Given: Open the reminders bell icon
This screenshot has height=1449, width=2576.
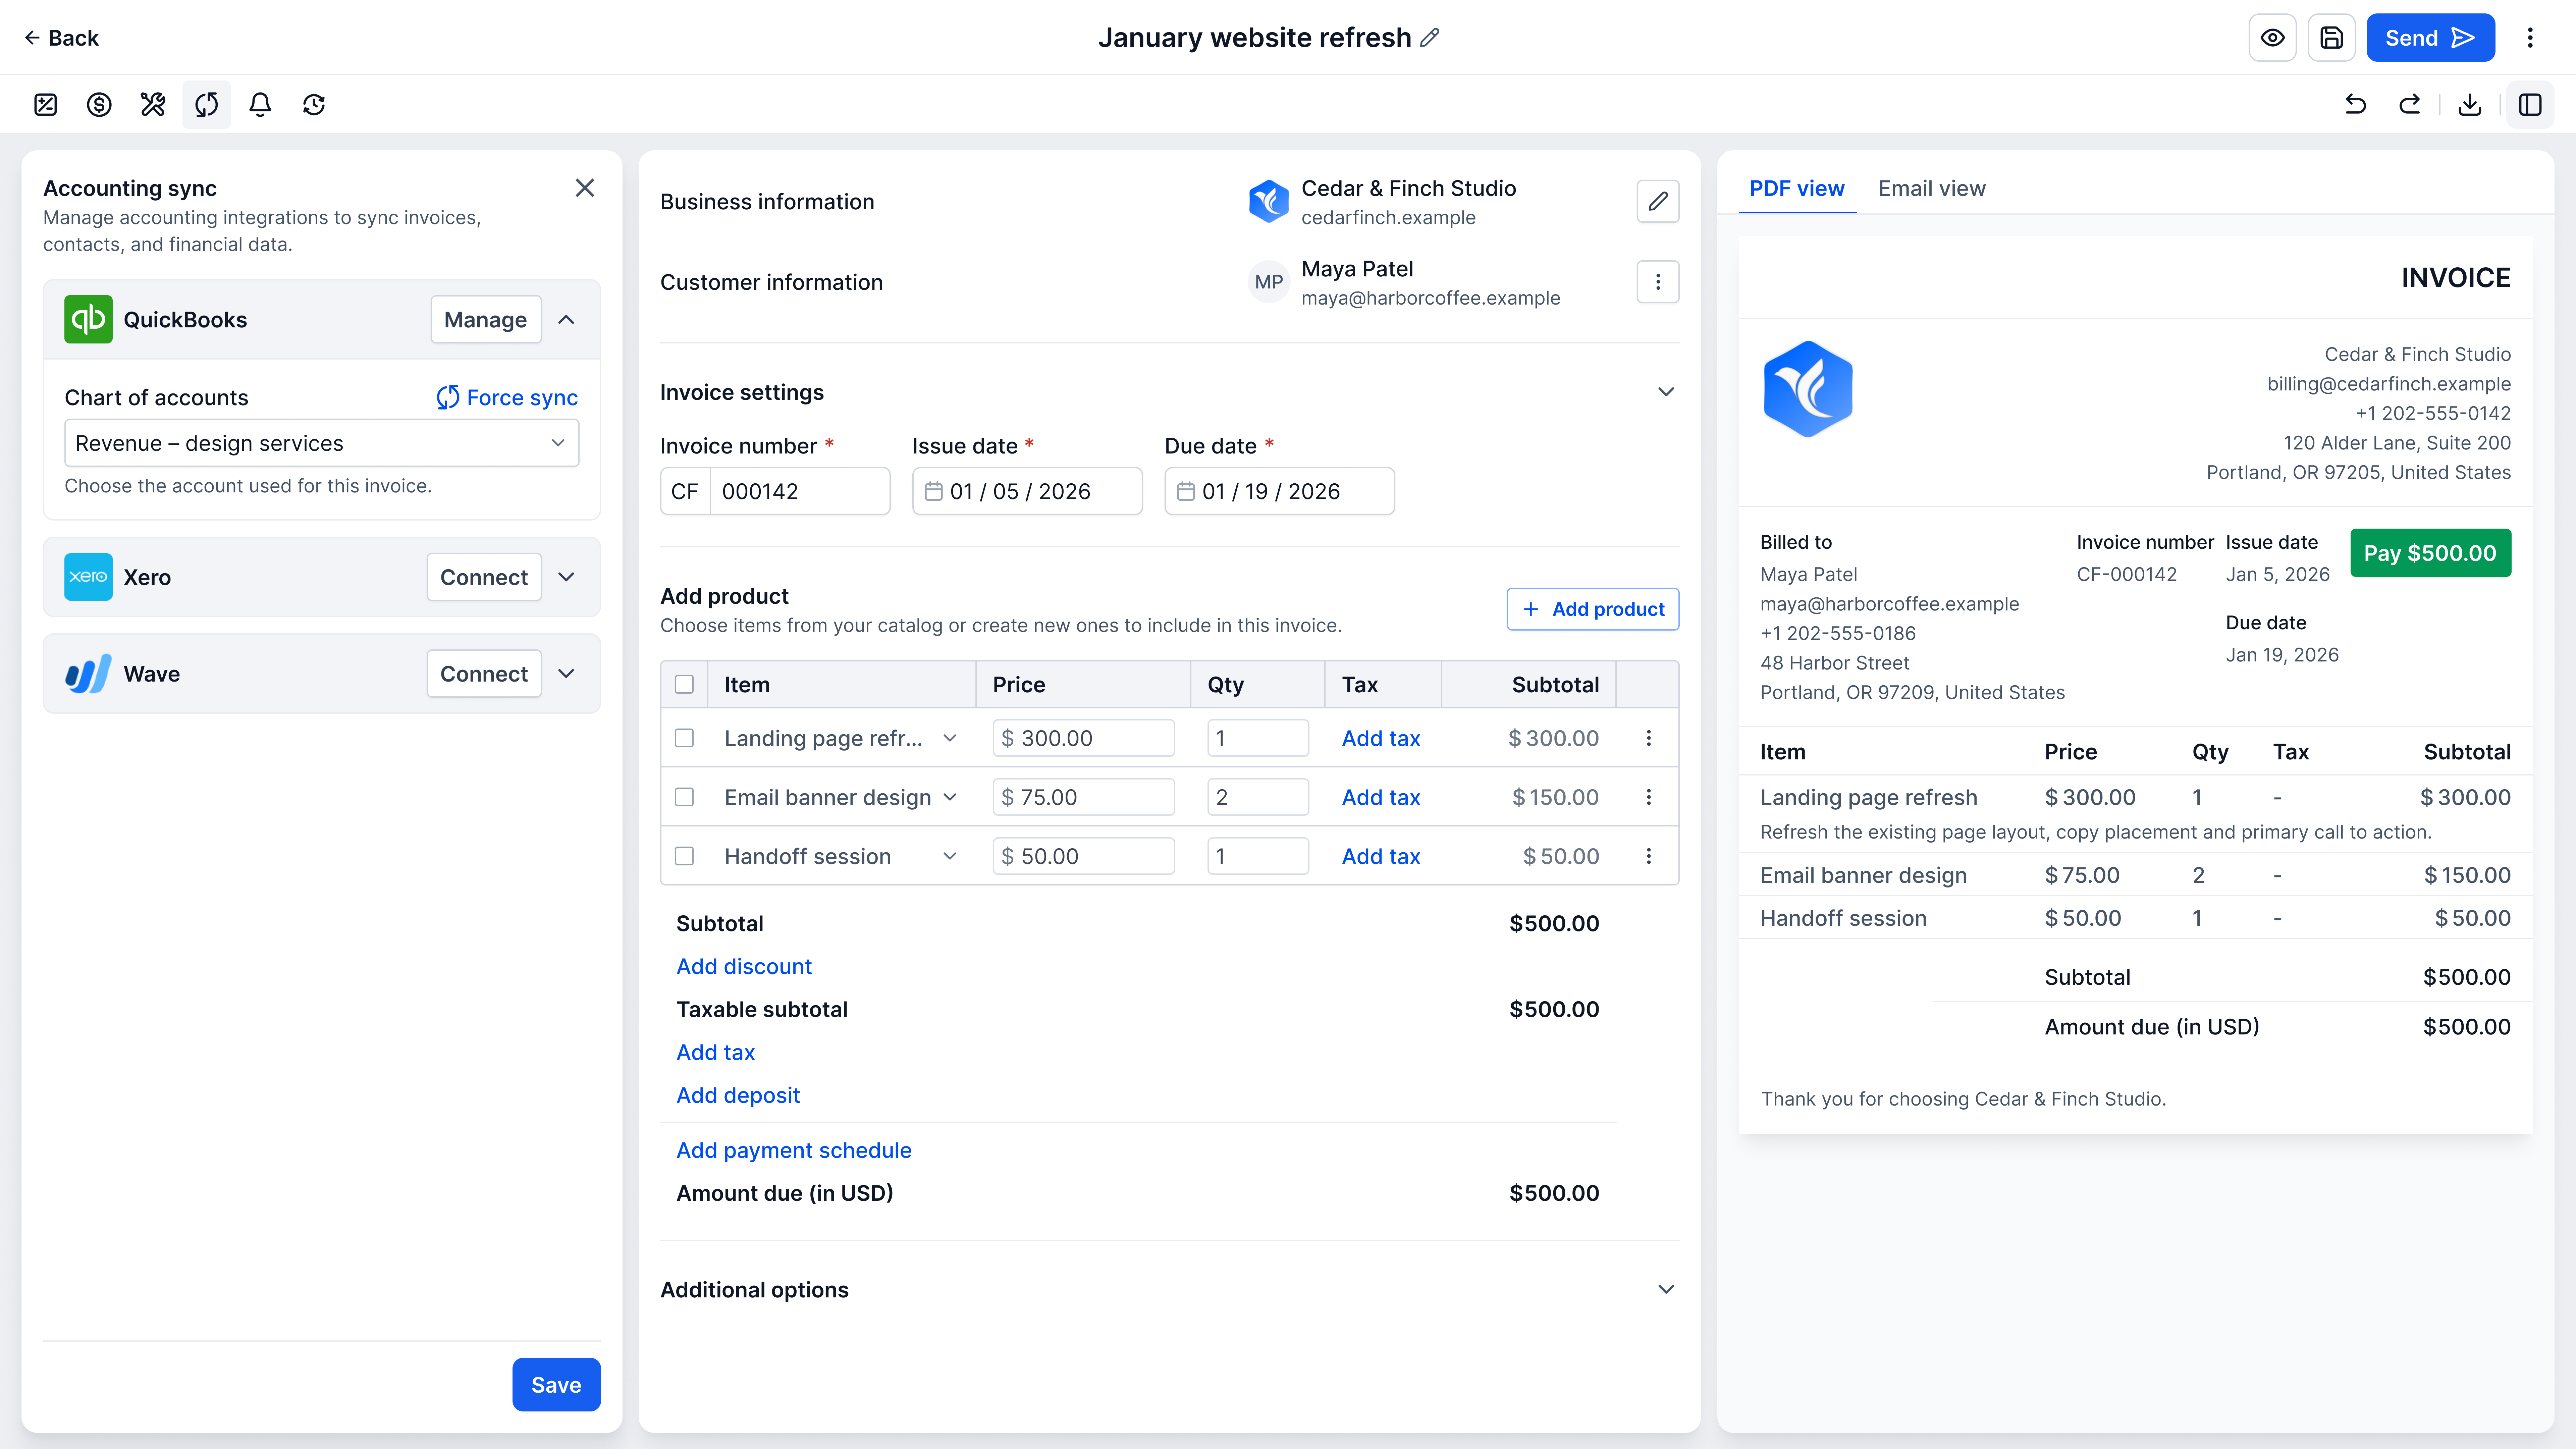Looking at the screenshot, I should coord(260,105).
